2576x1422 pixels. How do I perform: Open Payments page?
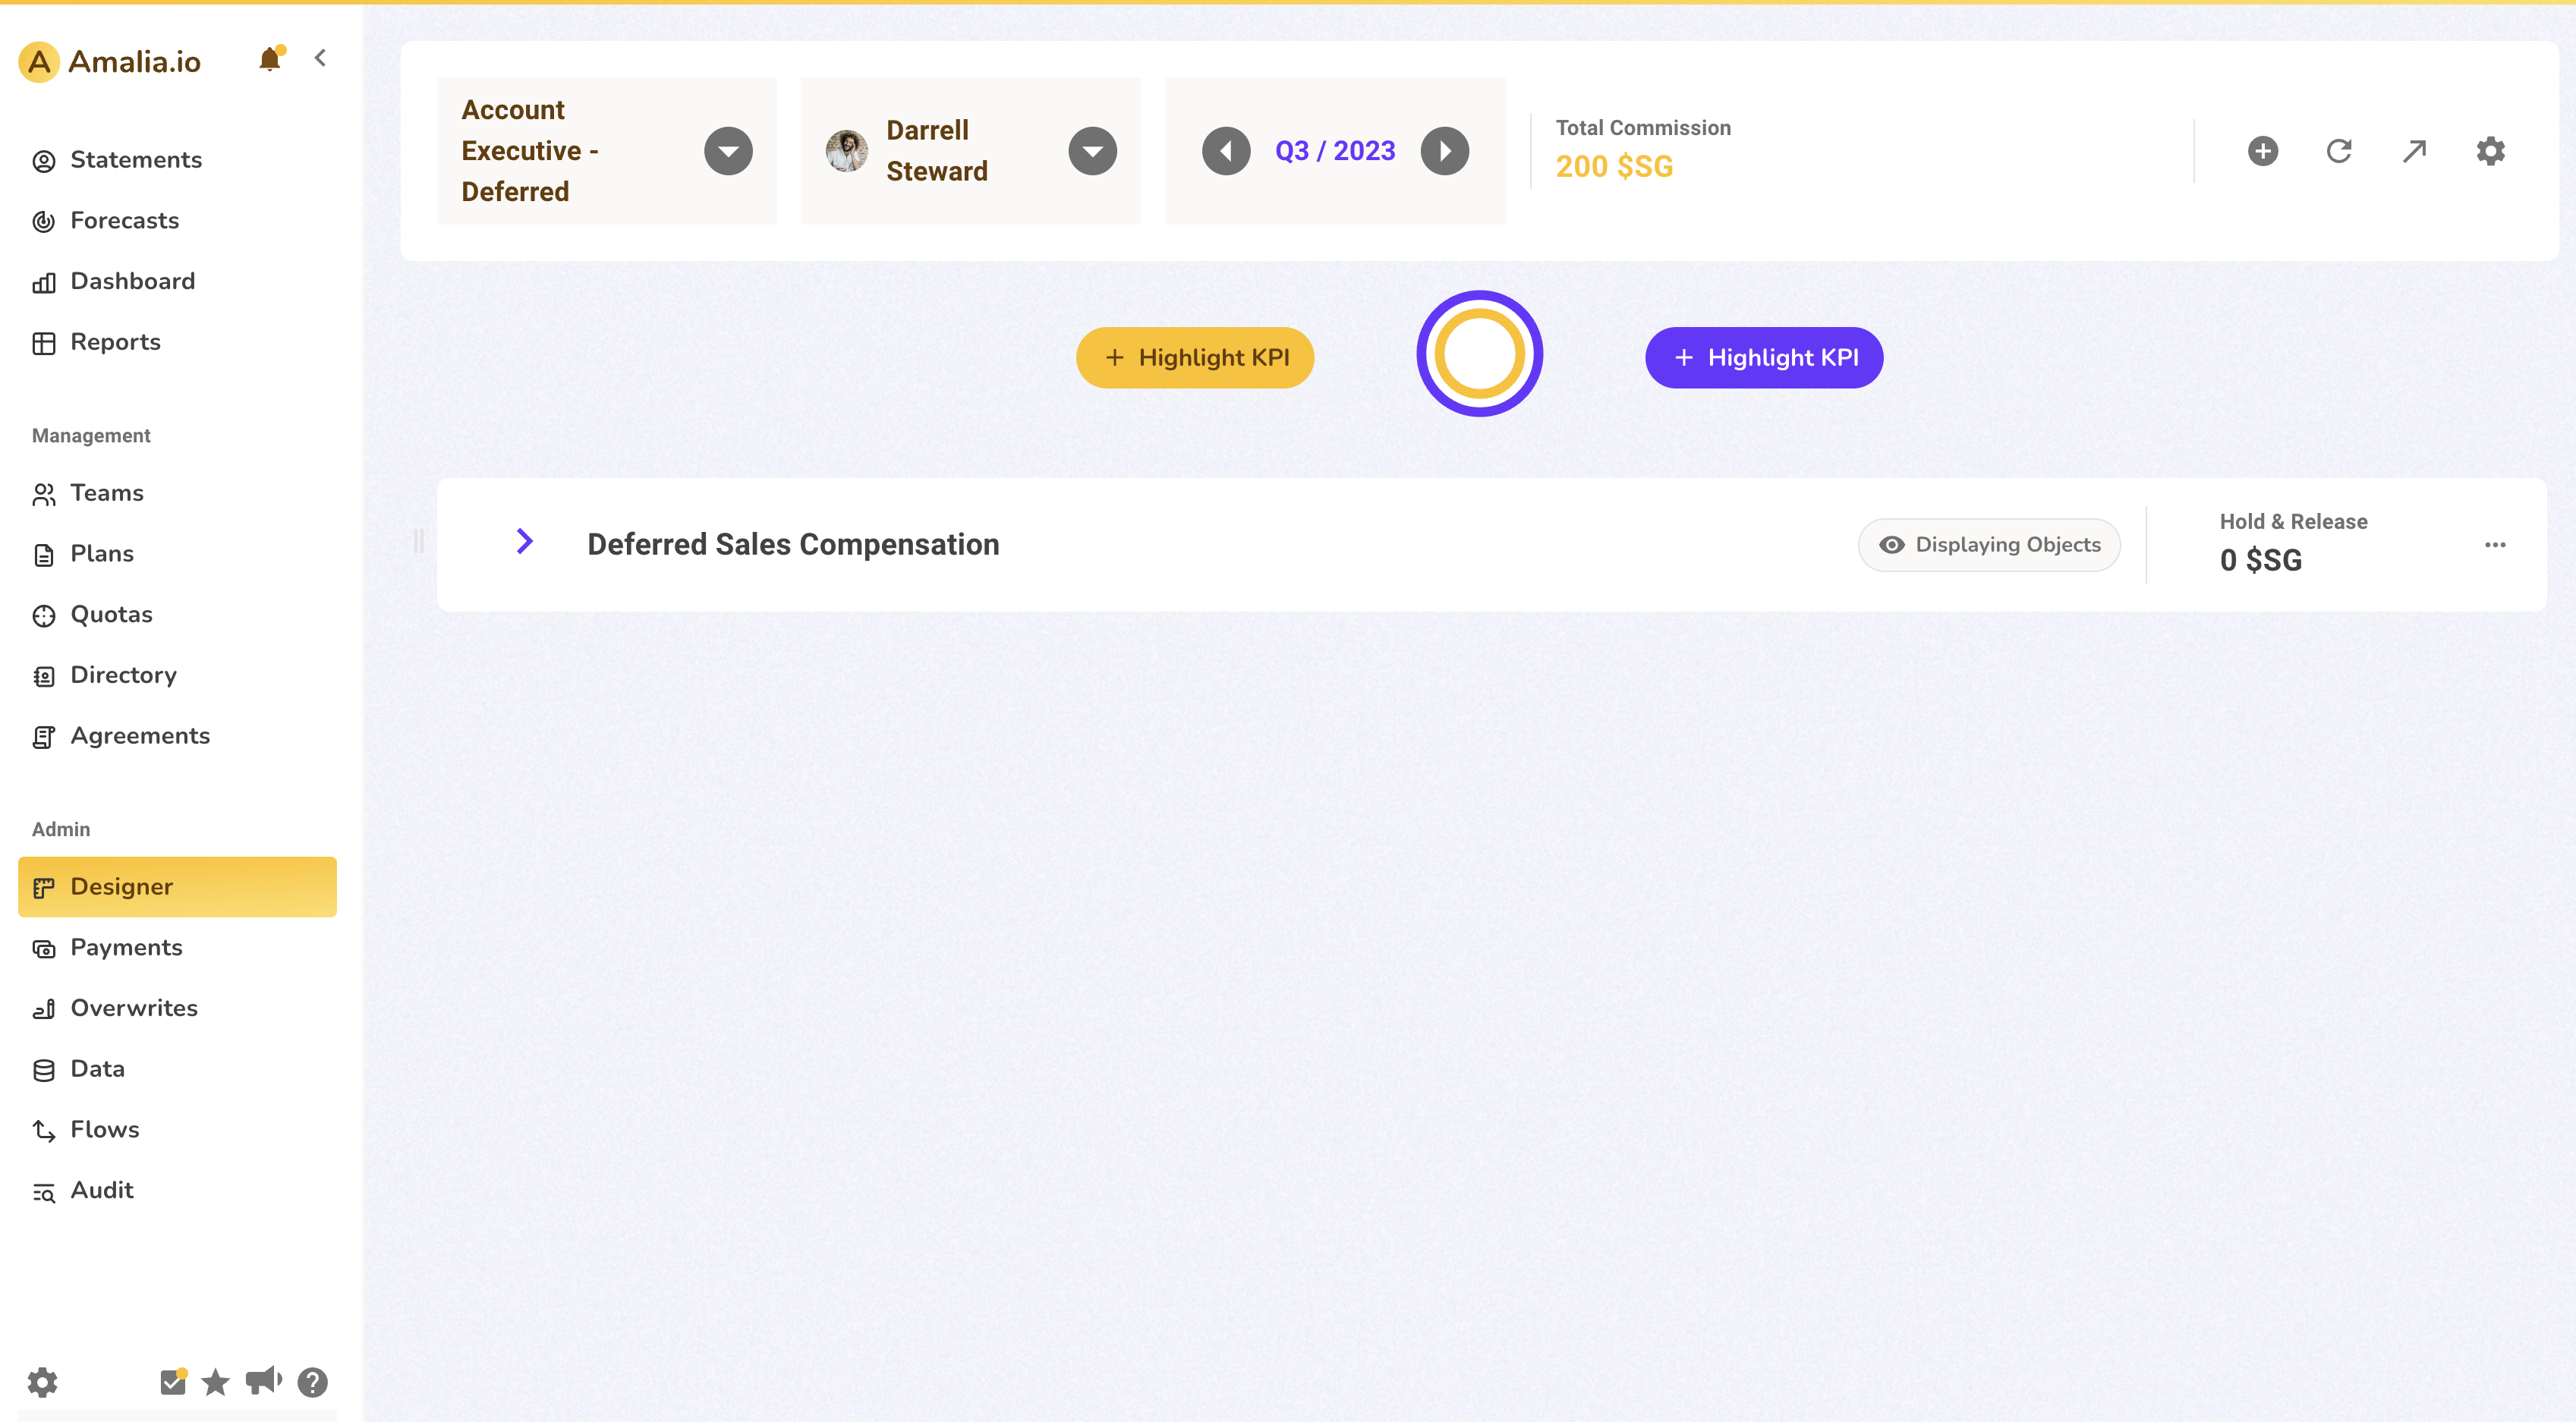click(x=177, y=948)
